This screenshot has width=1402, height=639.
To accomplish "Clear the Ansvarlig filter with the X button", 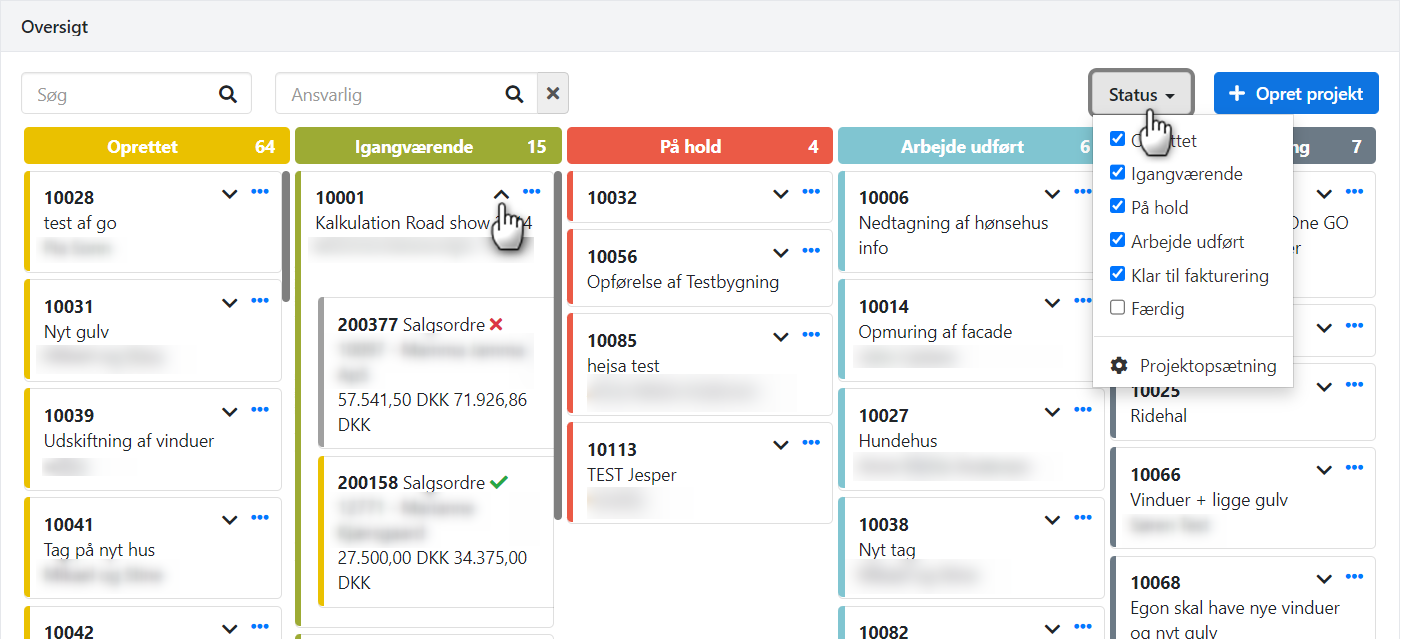I will 552,94.
